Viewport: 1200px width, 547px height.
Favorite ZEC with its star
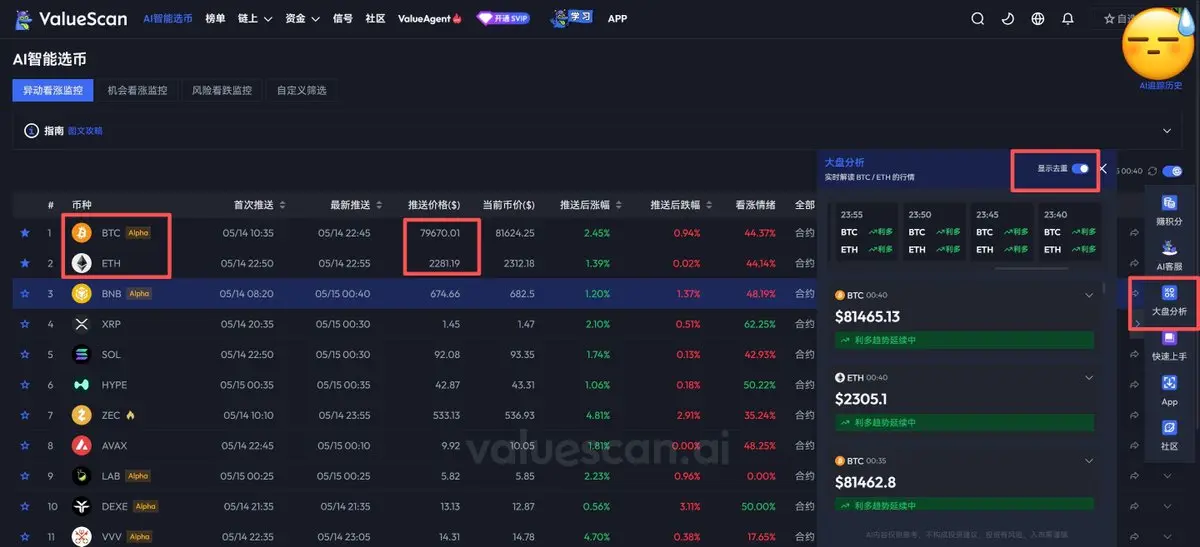point(25,415)
